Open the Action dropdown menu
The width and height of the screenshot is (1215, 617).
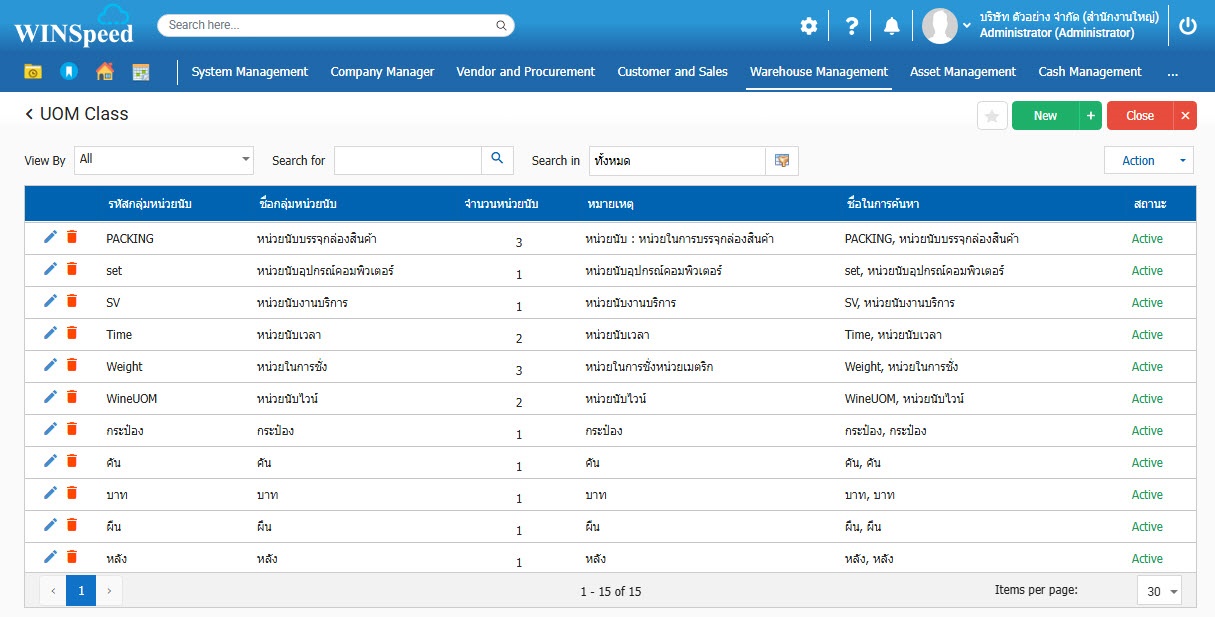click(x=1148, y=161)
